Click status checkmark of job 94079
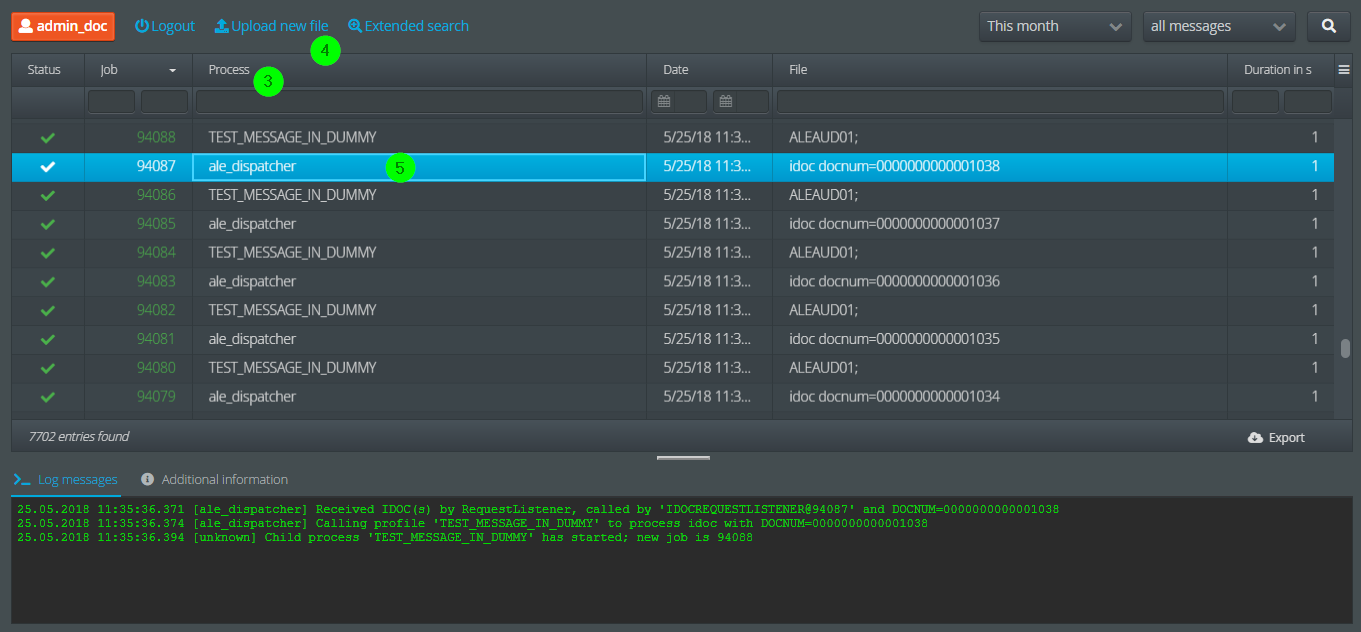The image size is (1361, 632). tap(47, 397)
